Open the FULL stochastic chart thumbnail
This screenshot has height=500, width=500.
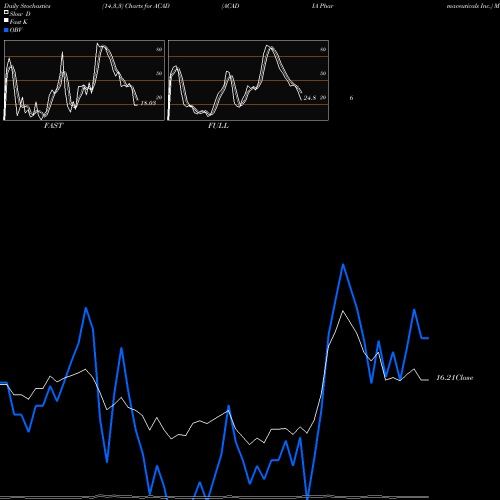point(248,80)
